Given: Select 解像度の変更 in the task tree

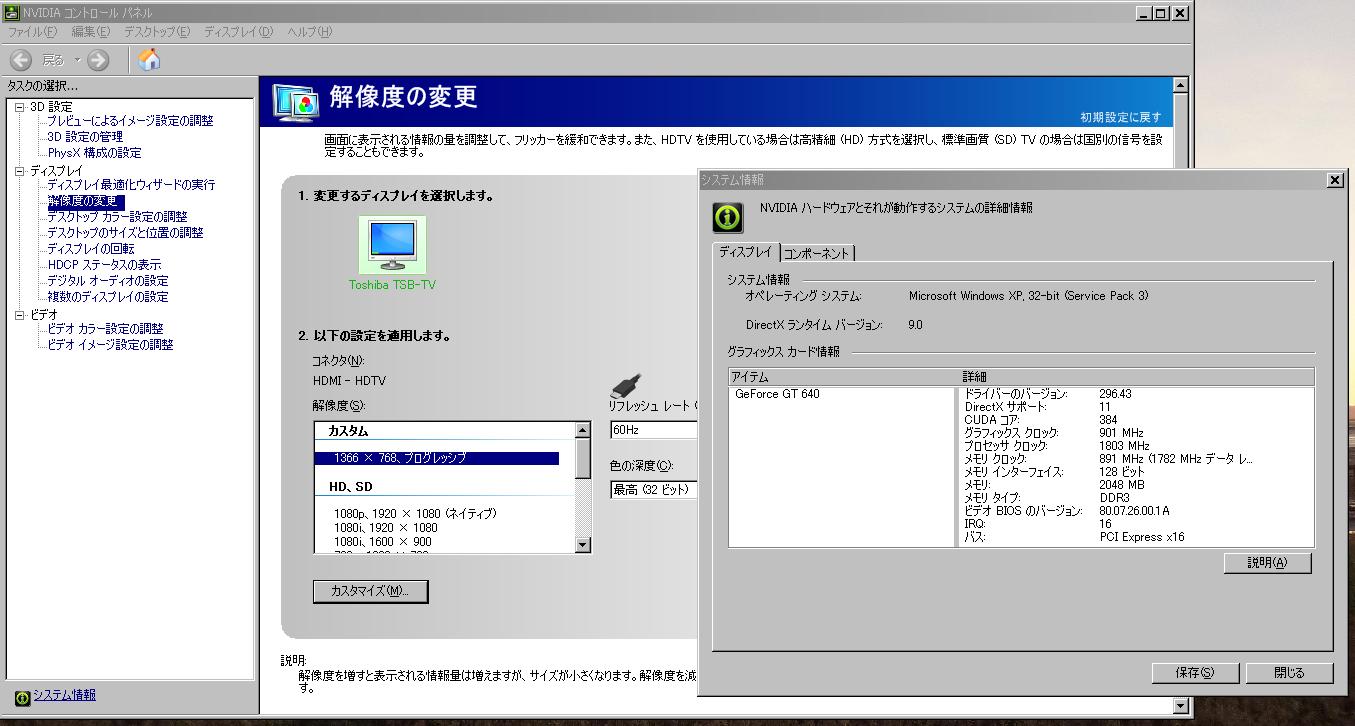Looking at the screenshot, I should click(x=86, y=201).
